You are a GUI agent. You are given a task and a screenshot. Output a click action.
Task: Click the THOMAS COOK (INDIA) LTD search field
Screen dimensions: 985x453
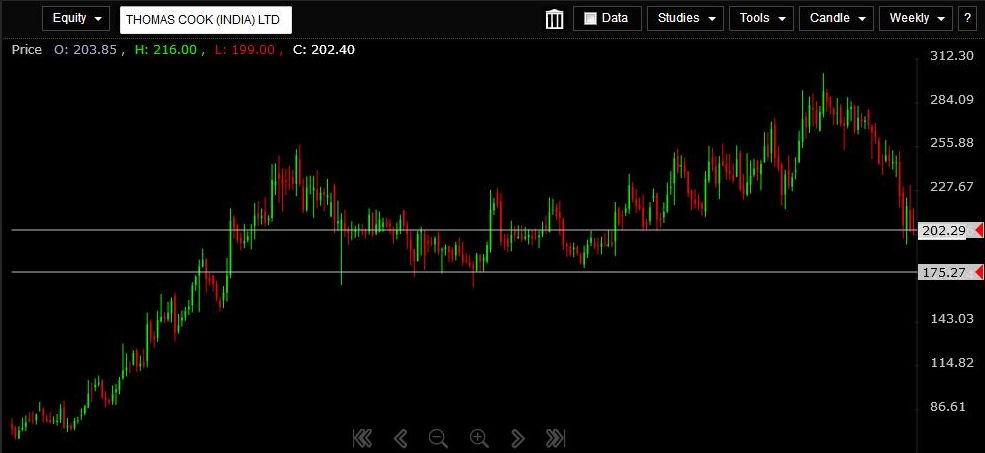205,19
